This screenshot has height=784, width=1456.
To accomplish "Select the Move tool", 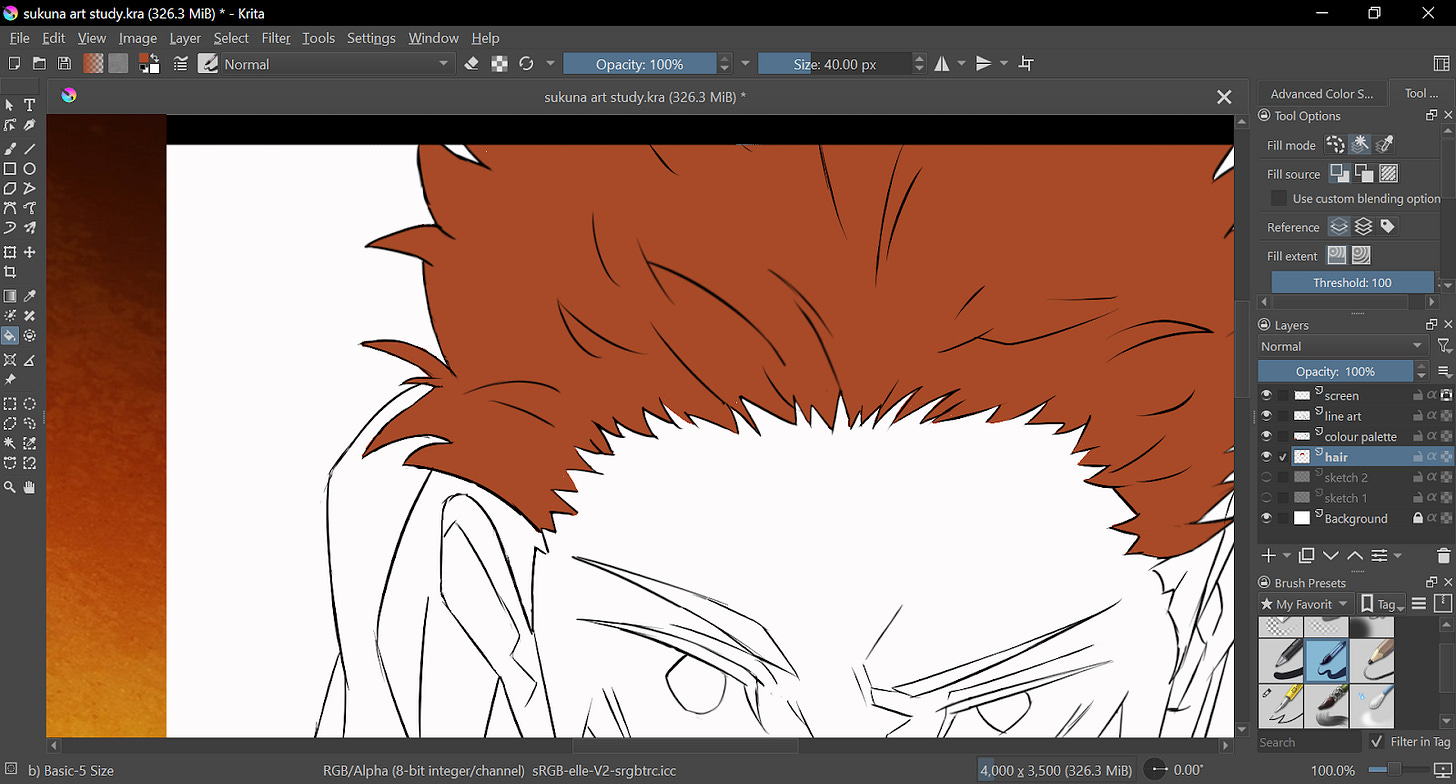I will tap(30, 252).
